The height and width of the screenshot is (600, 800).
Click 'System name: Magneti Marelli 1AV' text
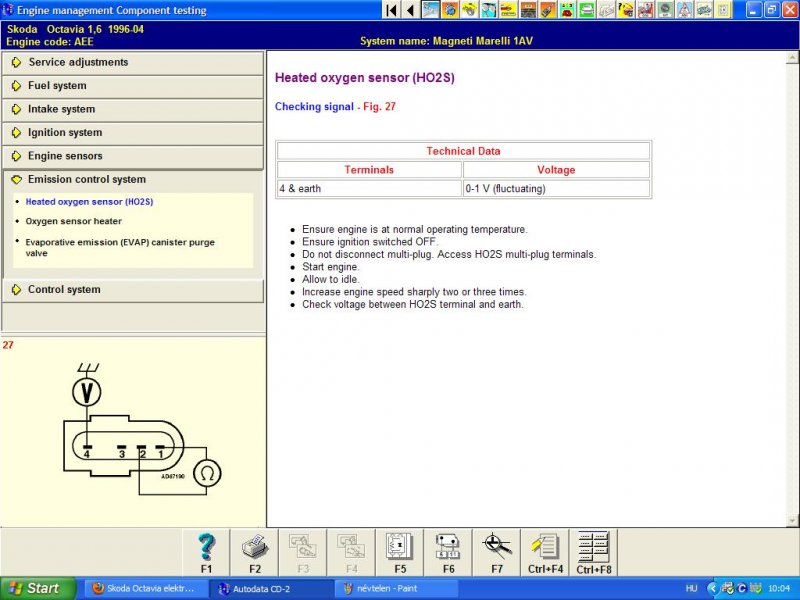pos(446,41)
